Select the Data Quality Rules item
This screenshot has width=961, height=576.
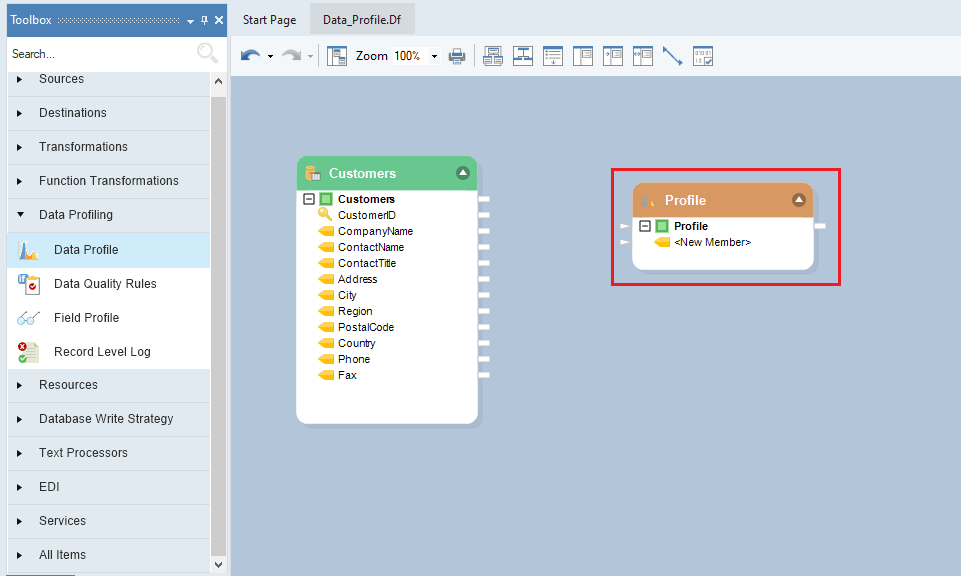(x=105, y=284)
